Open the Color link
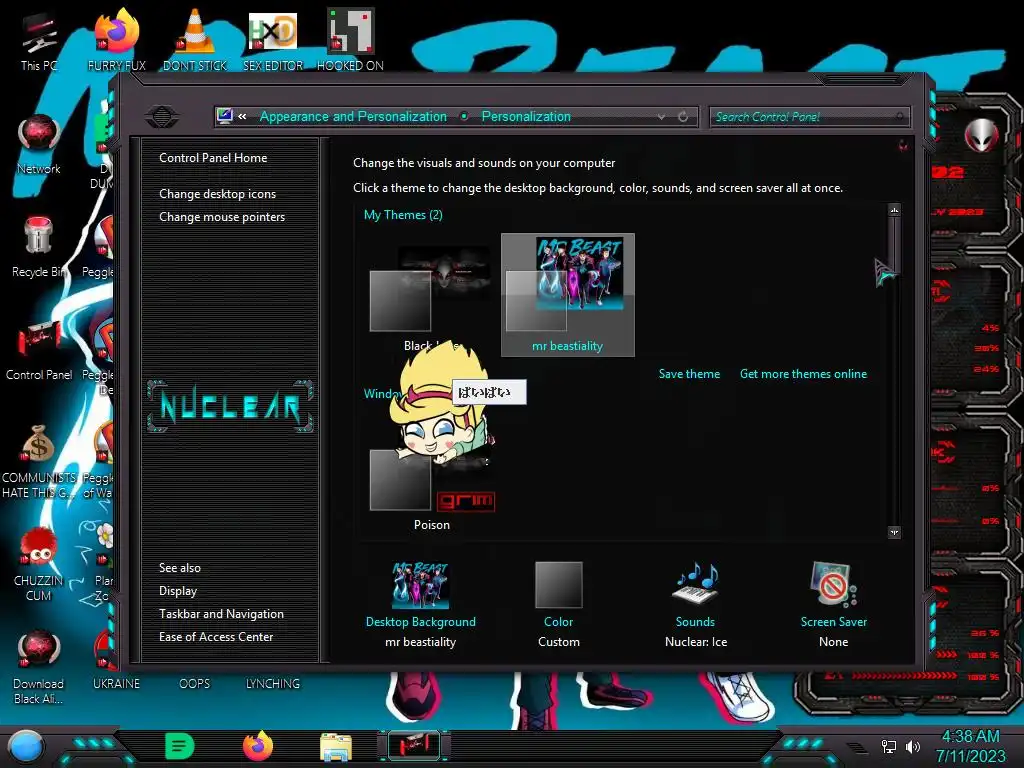Viewport: 1024px width, 768px height. [x=558, y=622]
